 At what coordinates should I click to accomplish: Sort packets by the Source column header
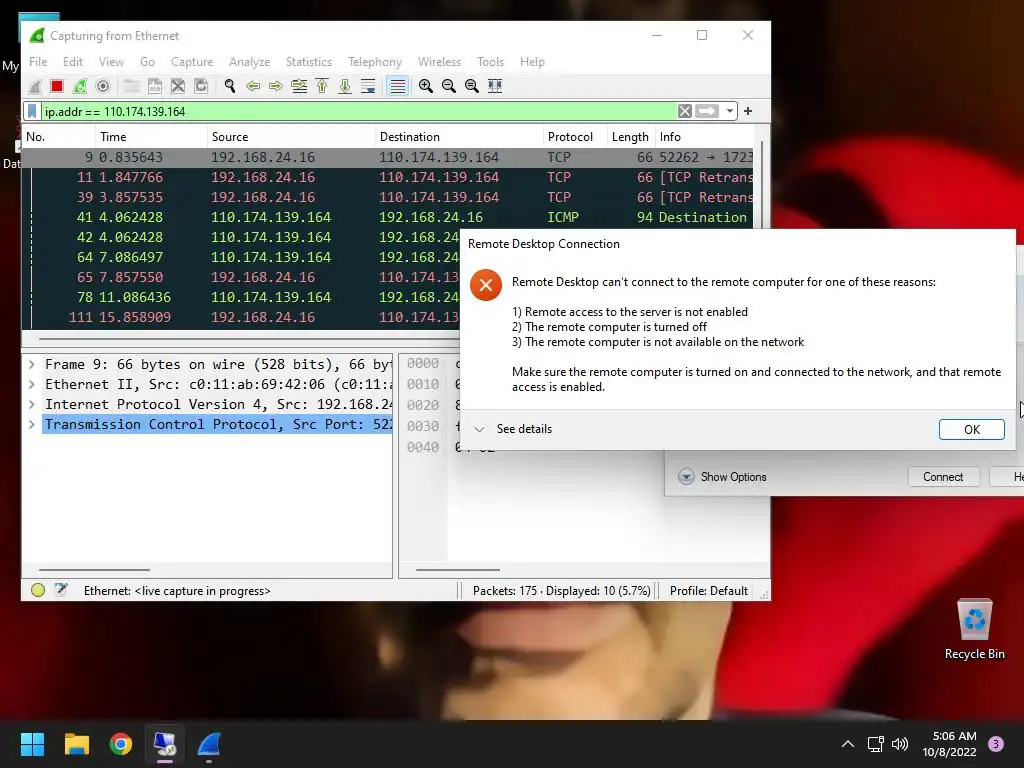tap(291, 136)
